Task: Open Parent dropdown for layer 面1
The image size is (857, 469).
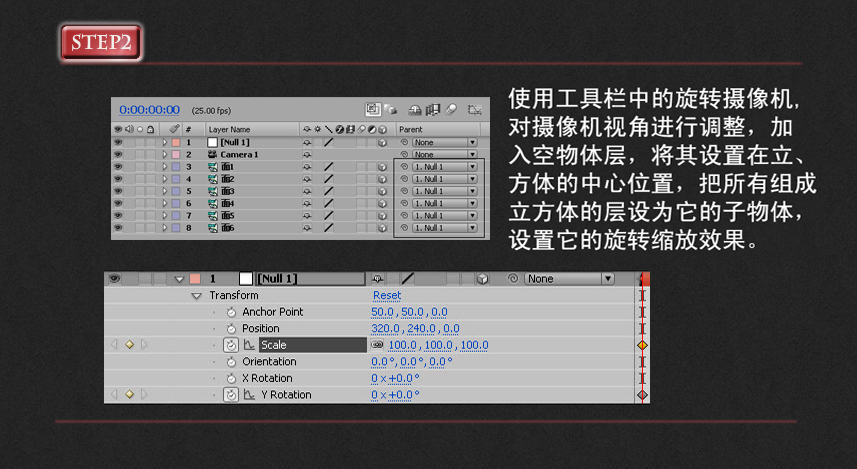Action: coord(445,167)
